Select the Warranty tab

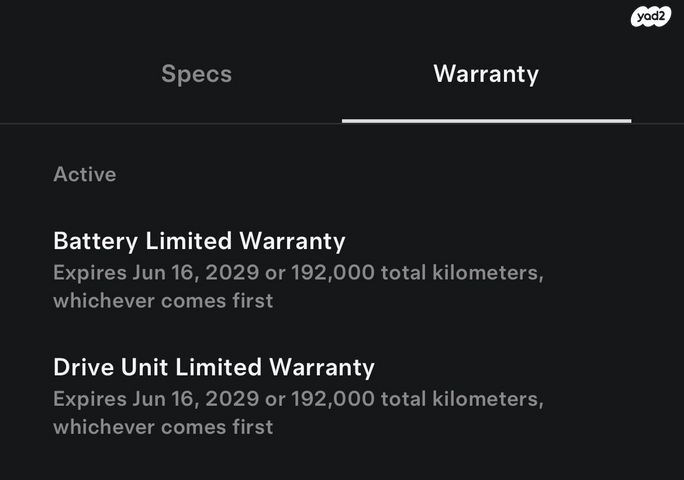click(486, 74)
